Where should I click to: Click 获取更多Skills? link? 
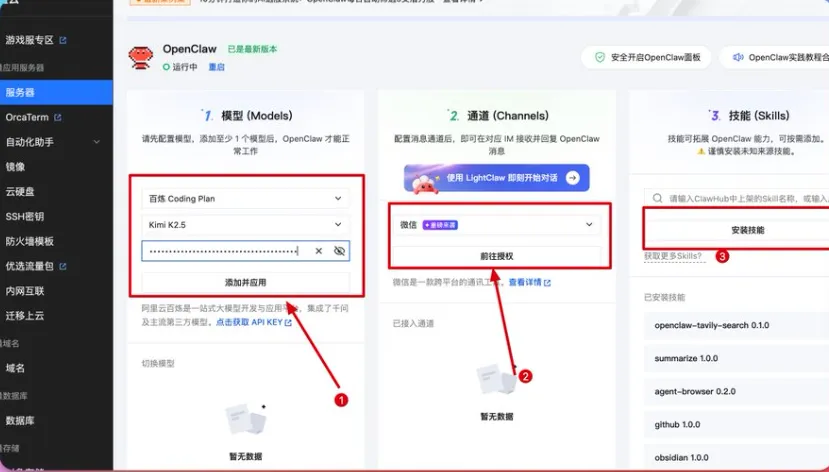click(x=674, y=256)
